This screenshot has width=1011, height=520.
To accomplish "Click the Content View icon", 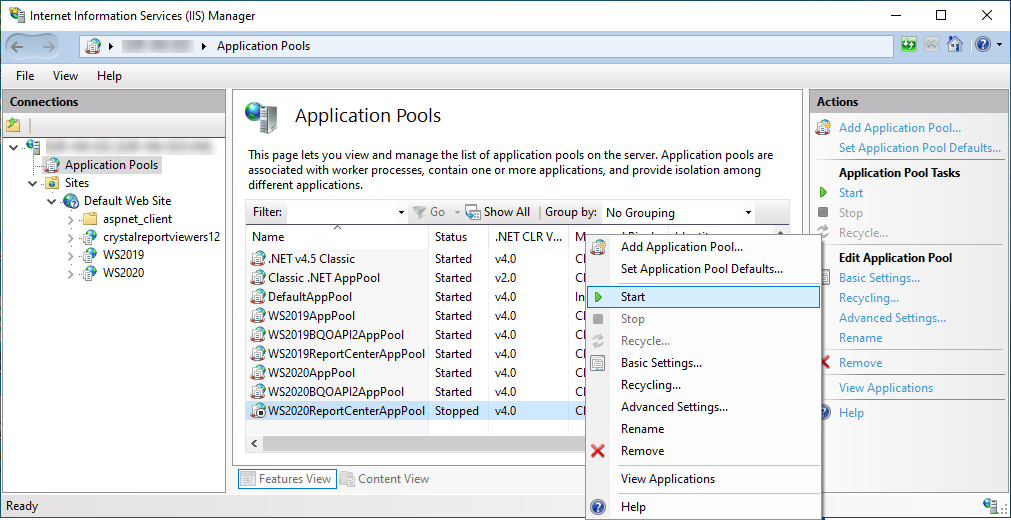I will (348, 479).
